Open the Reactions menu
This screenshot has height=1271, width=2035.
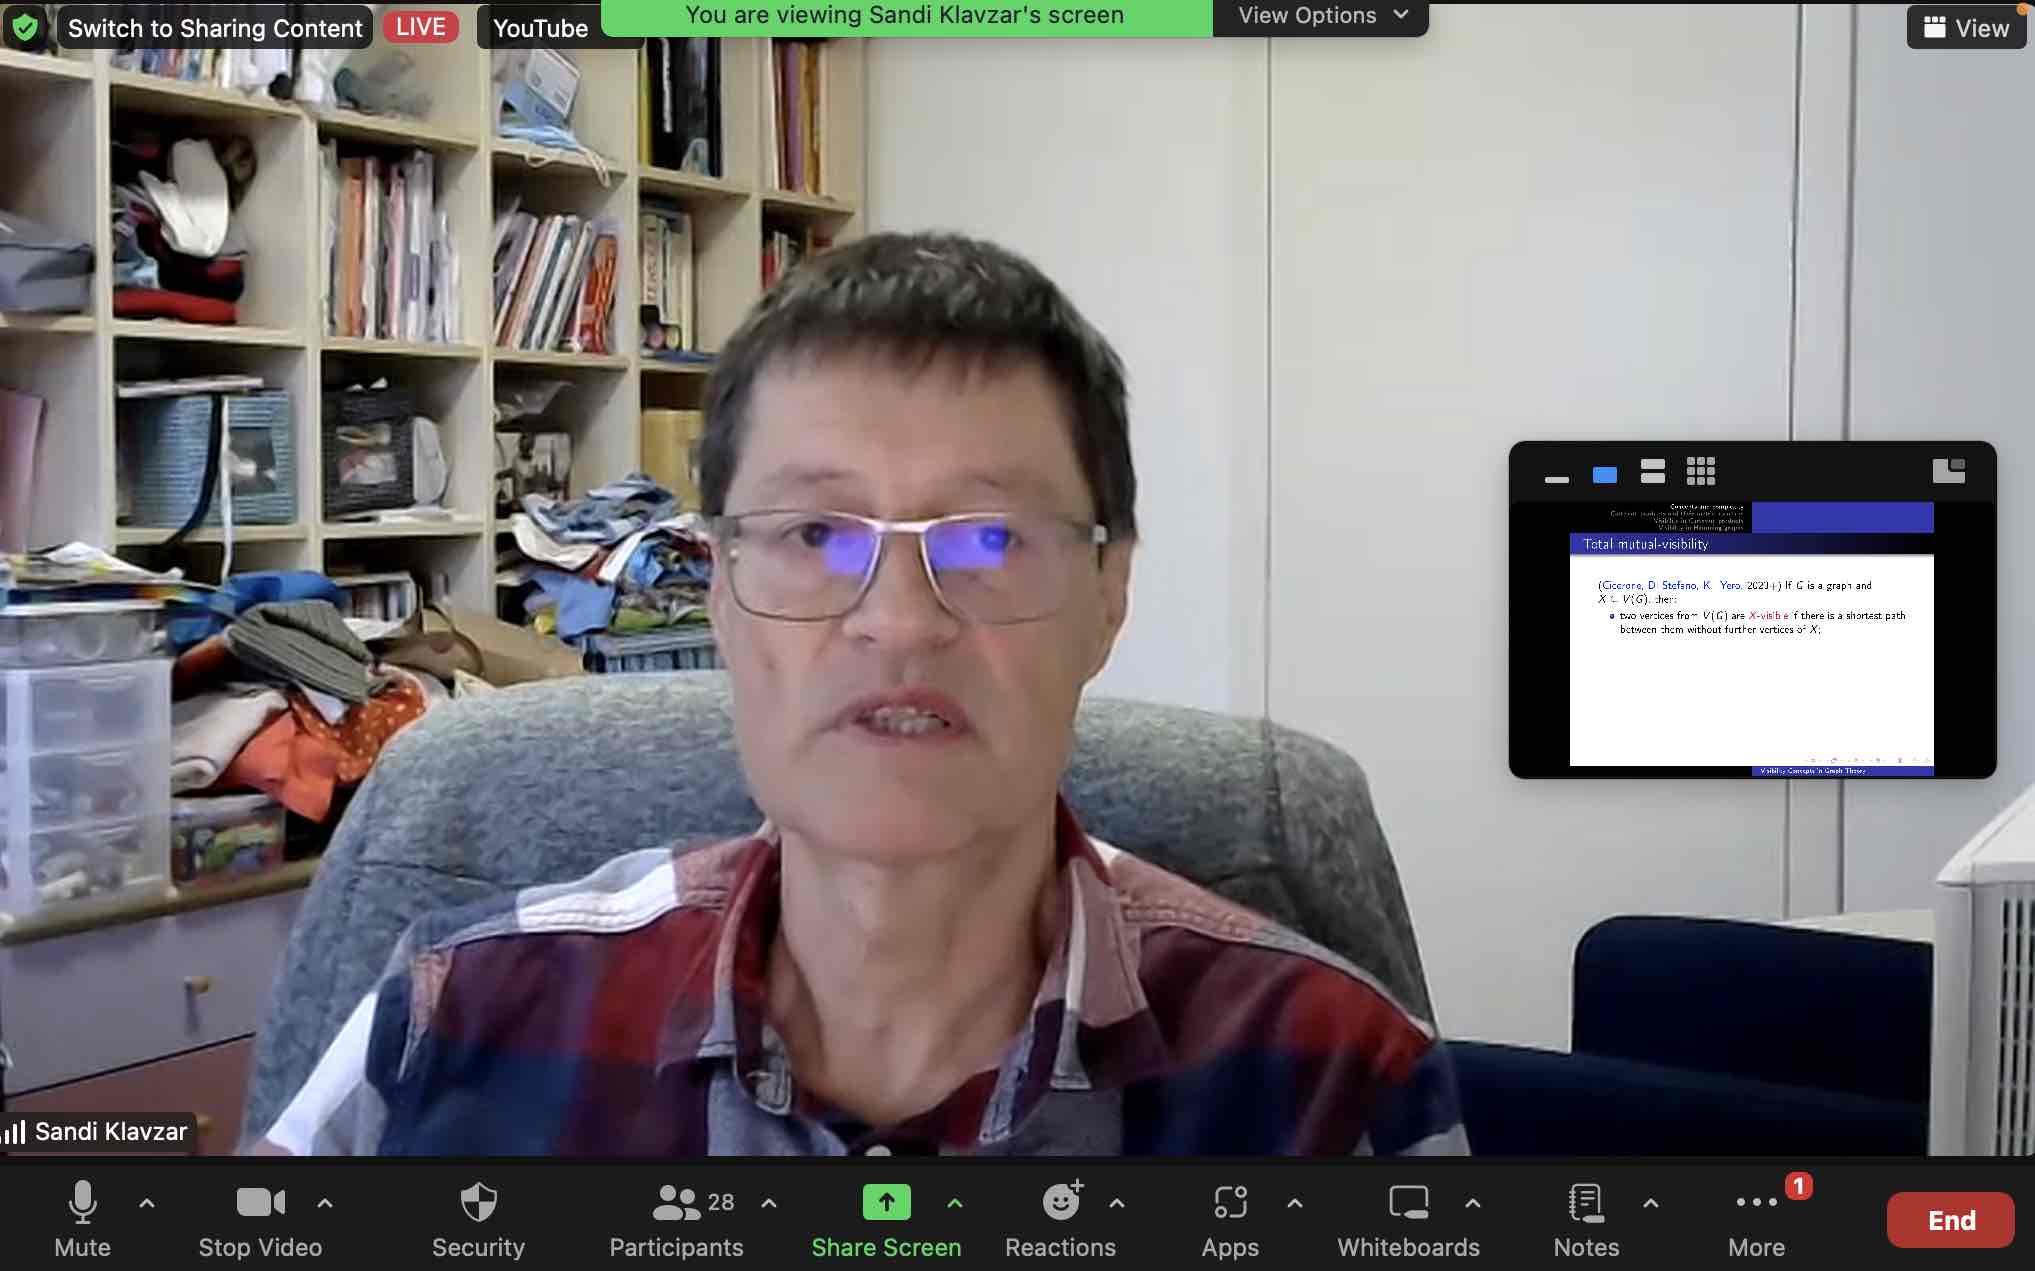click(x=1060, y=1215)
